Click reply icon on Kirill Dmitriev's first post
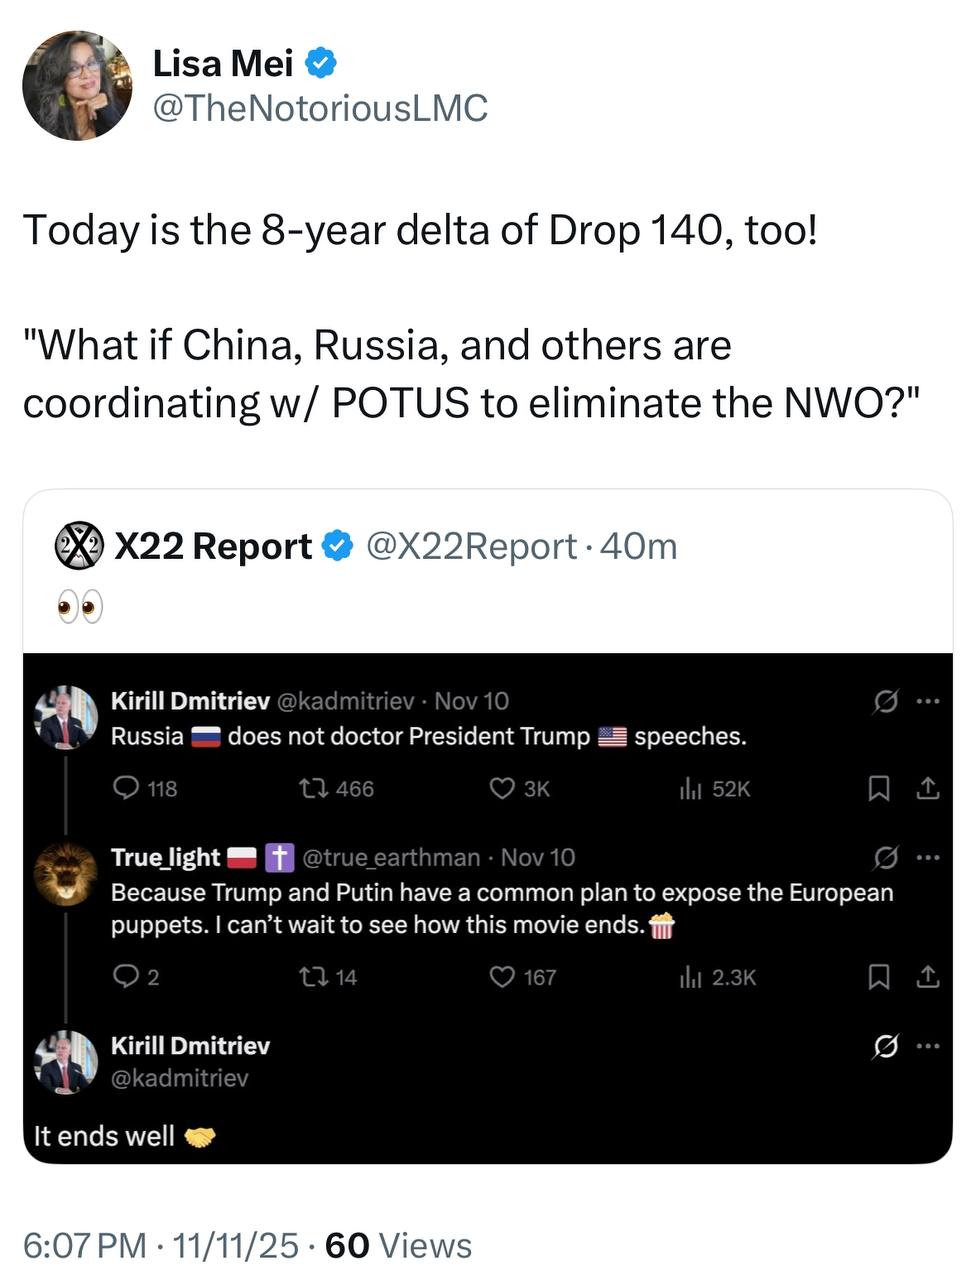The image size is (976, 1280). [x=126, y=789]
